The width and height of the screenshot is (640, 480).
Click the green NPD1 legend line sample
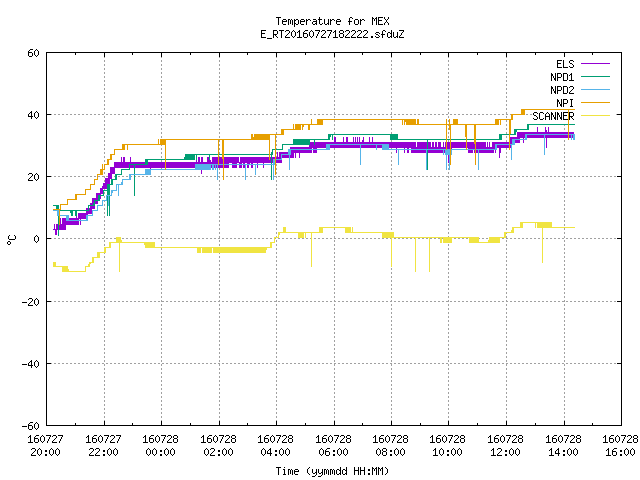click(595, 76)
